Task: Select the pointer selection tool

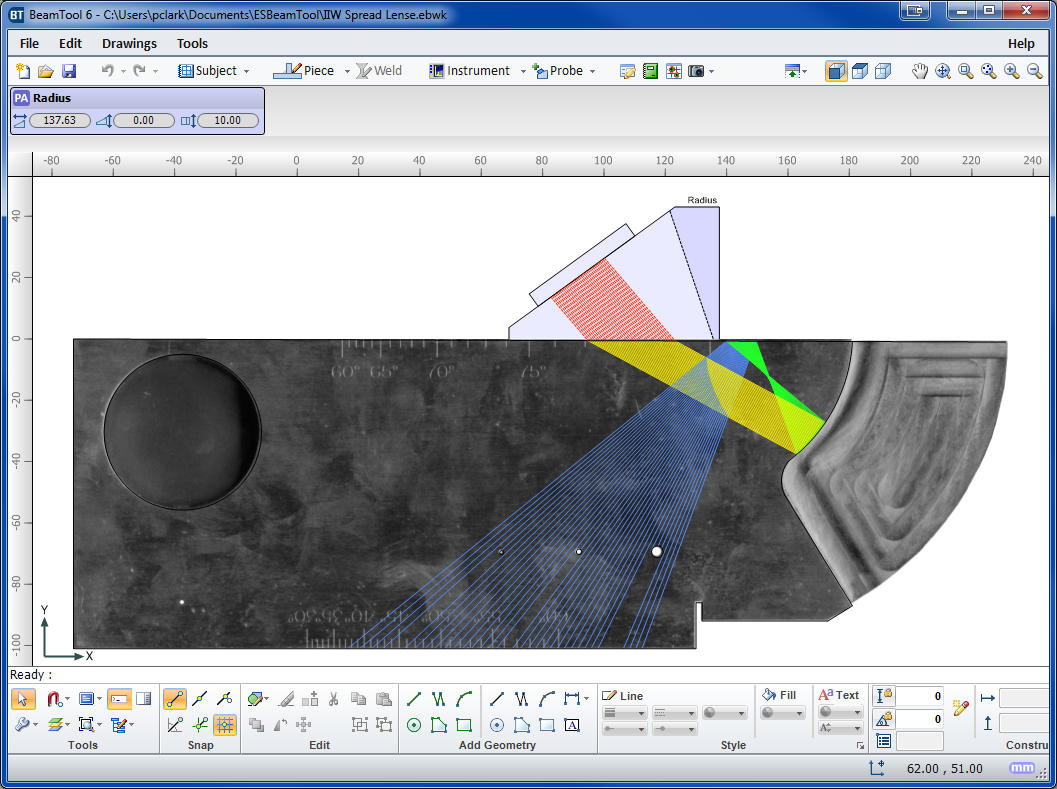Action: tap(25, 698)
